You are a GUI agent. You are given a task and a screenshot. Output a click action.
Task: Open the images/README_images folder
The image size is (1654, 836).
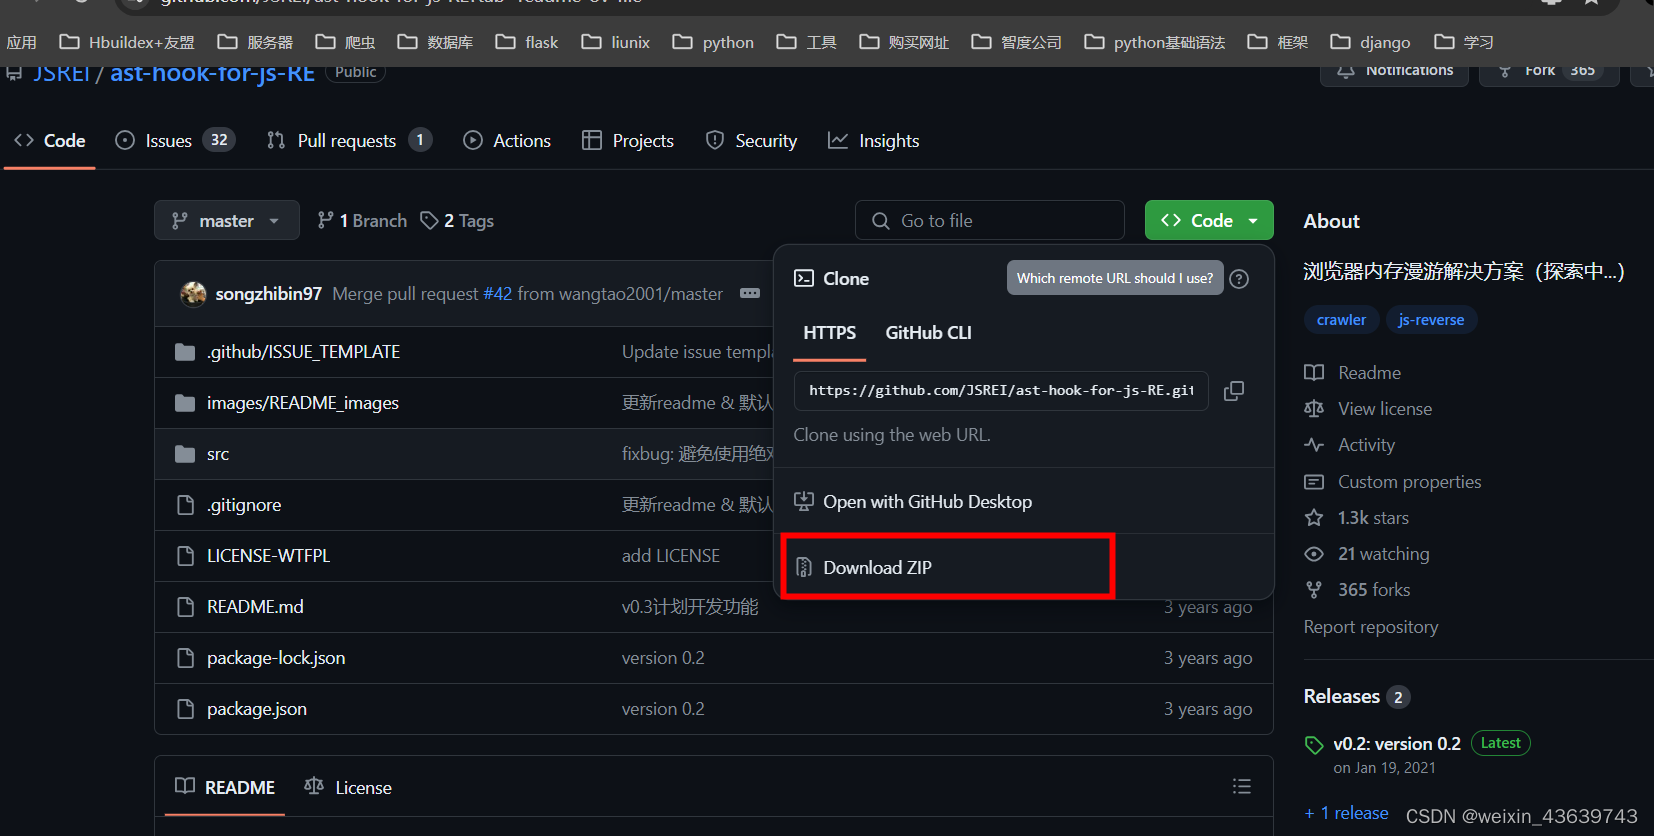tap(302, 403)
